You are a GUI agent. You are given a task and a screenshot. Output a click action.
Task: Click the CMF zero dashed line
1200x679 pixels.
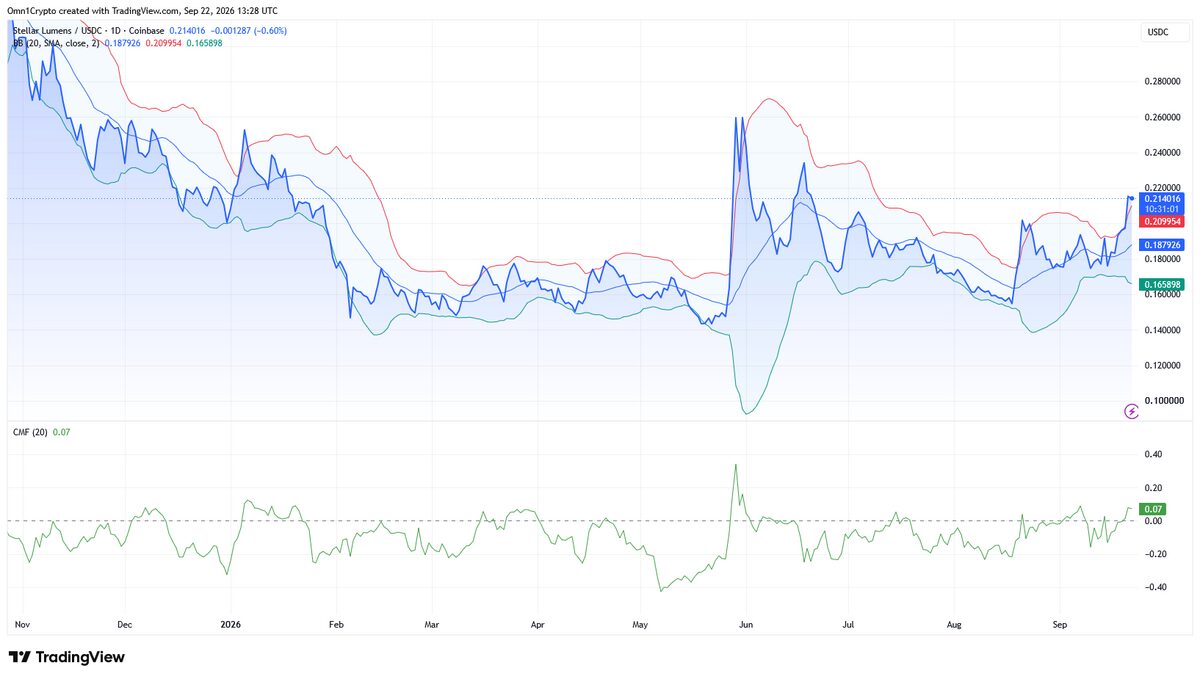click(x=568, y=521)
